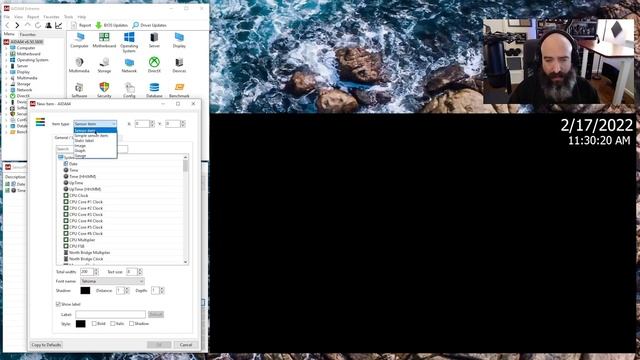The image size is (640, 360).
Task: Click the Y position stepper
Action: tap(183, 124)
